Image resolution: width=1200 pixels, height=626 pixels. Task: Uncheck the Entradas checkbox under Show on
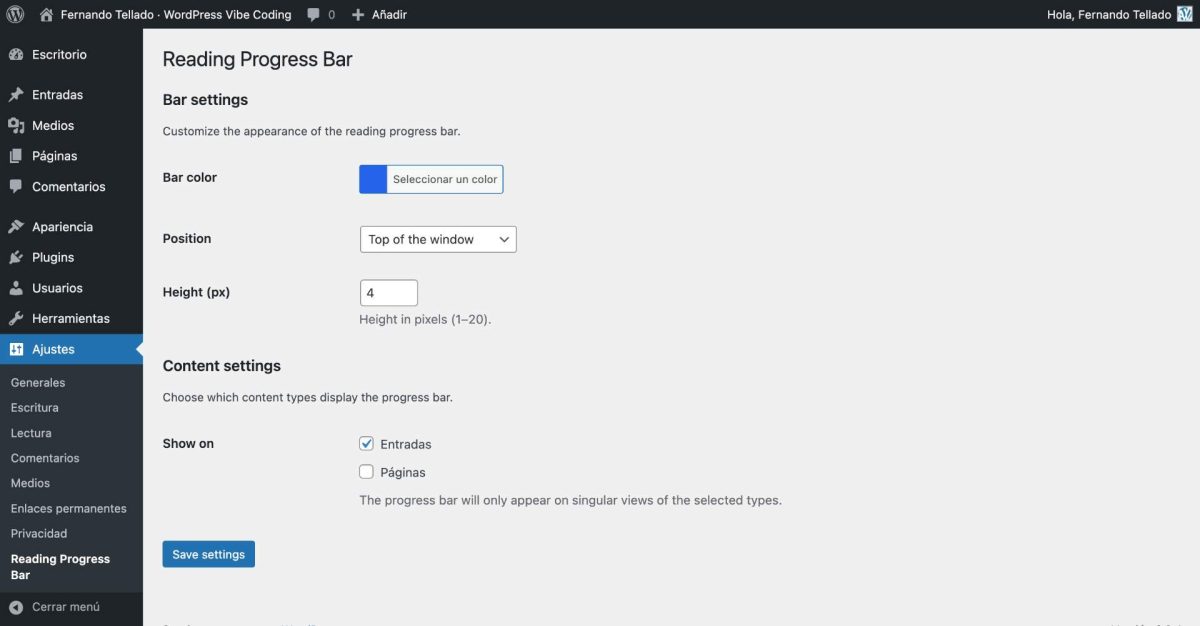point(366,443)
